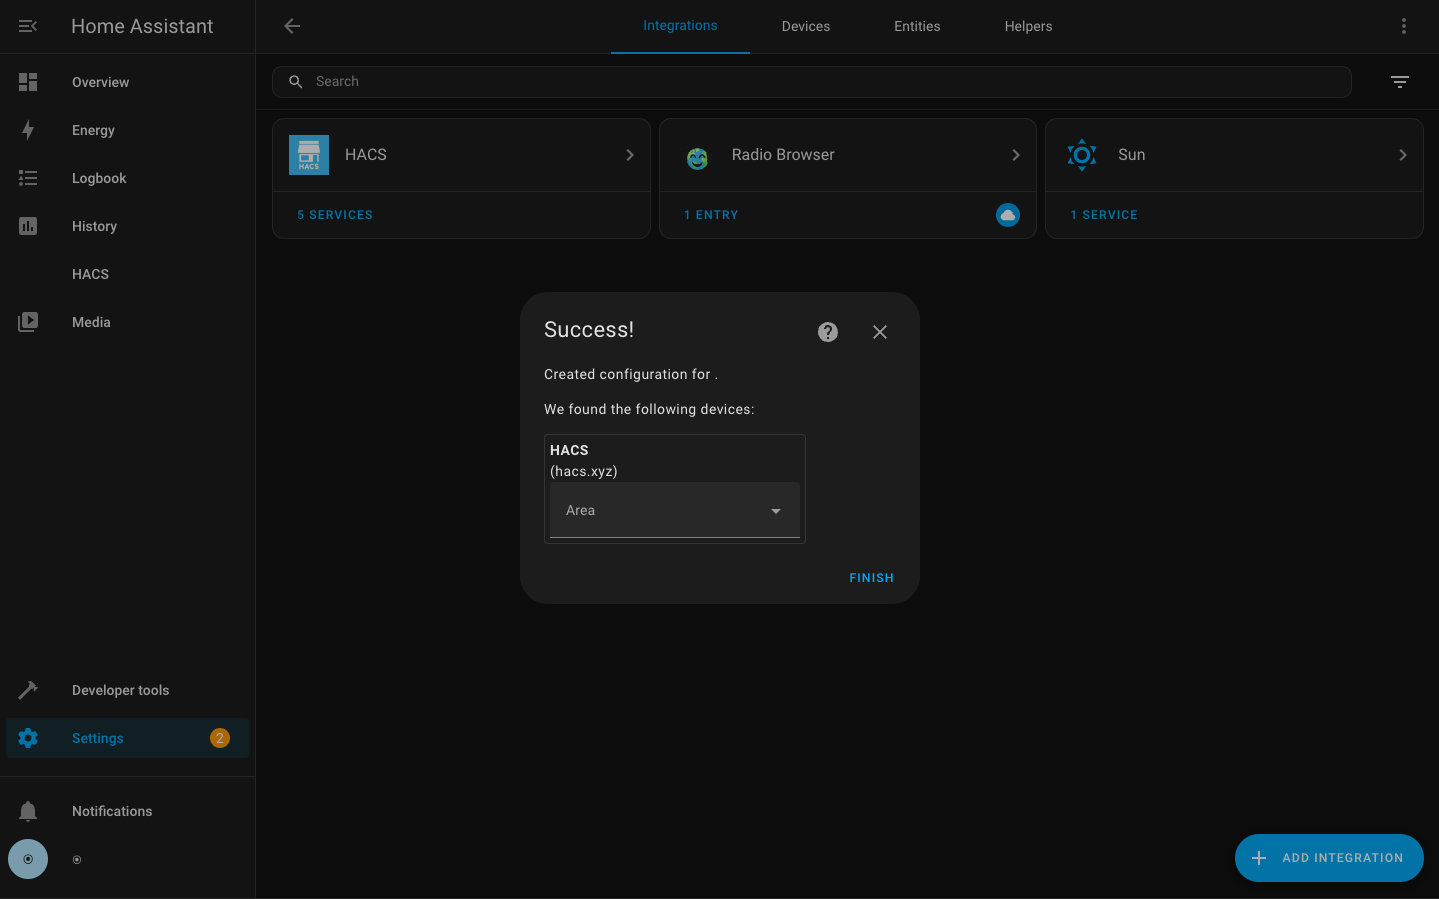Viewport: 1439px width, 899px height.
Task: Open the Area dropdown for HACS device
Action: (x=674, y=511)
